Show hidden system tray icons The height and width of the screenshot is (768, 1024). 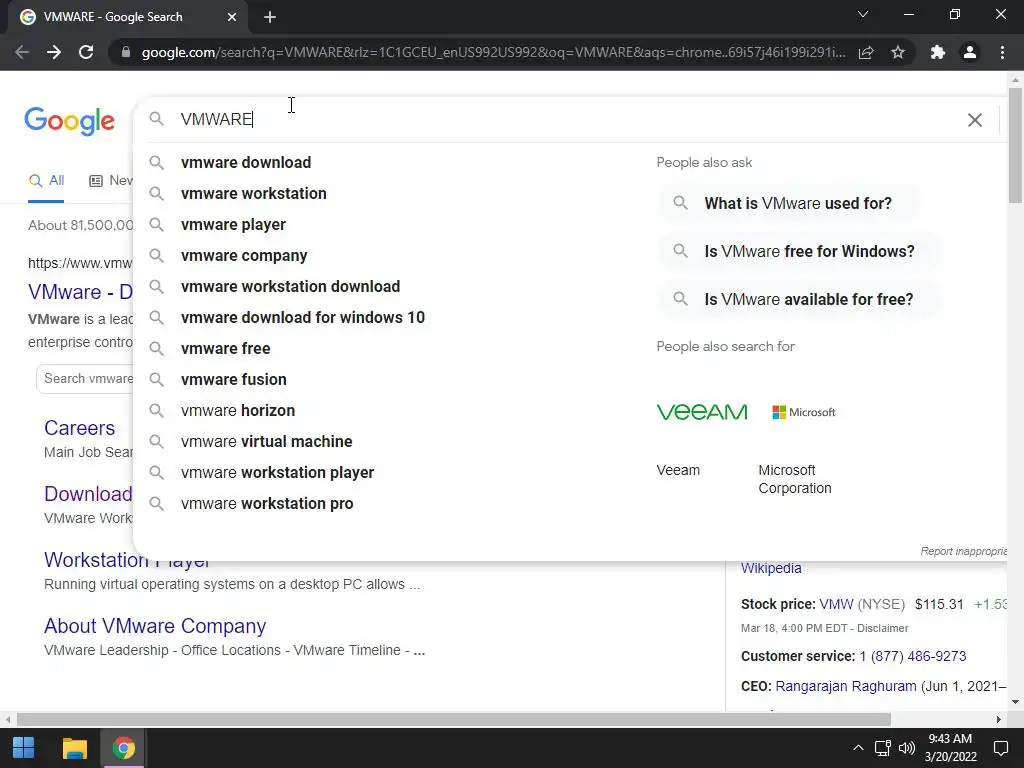858,748
